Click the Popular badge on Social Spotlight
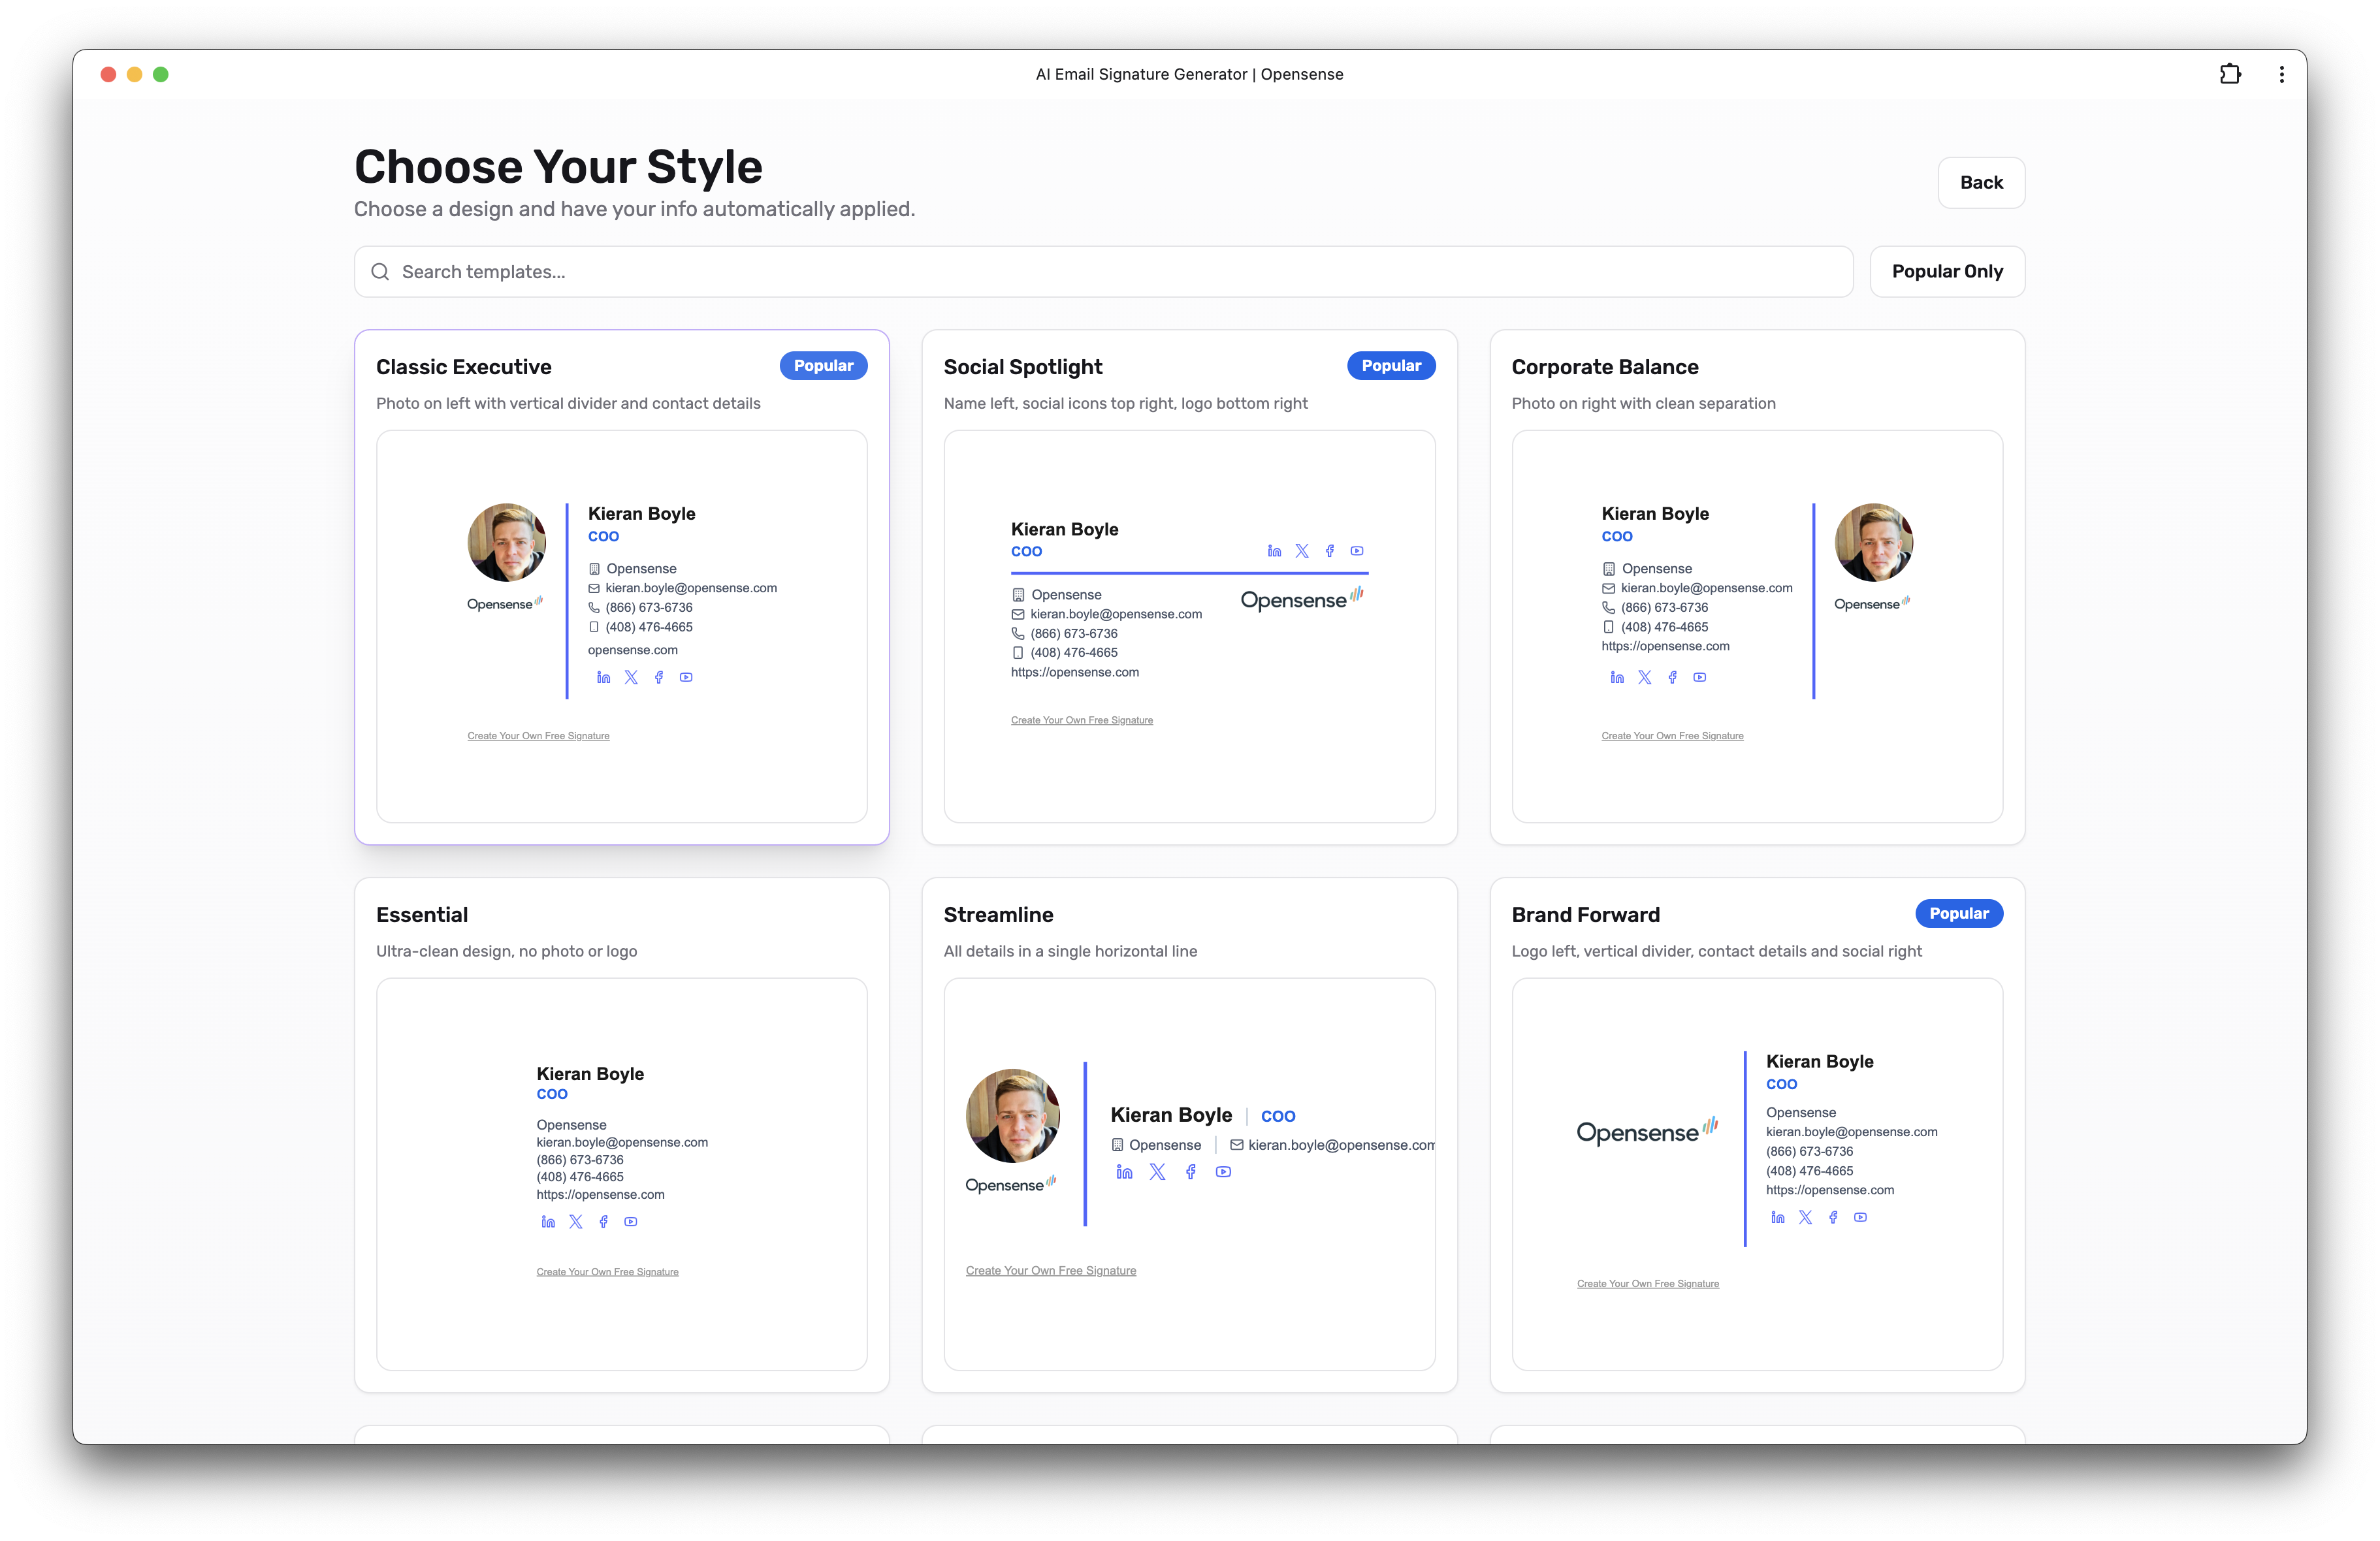The height and width of the screenshot is (1541, 2380). (x=1391, y=365)
